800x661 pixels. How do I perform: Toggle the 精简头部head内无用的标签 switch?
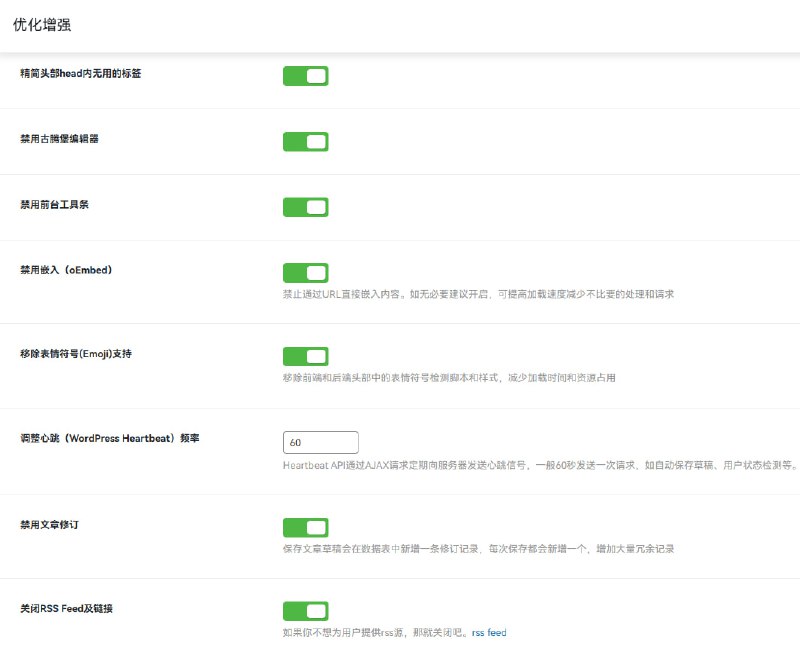[x=305, y=76]
